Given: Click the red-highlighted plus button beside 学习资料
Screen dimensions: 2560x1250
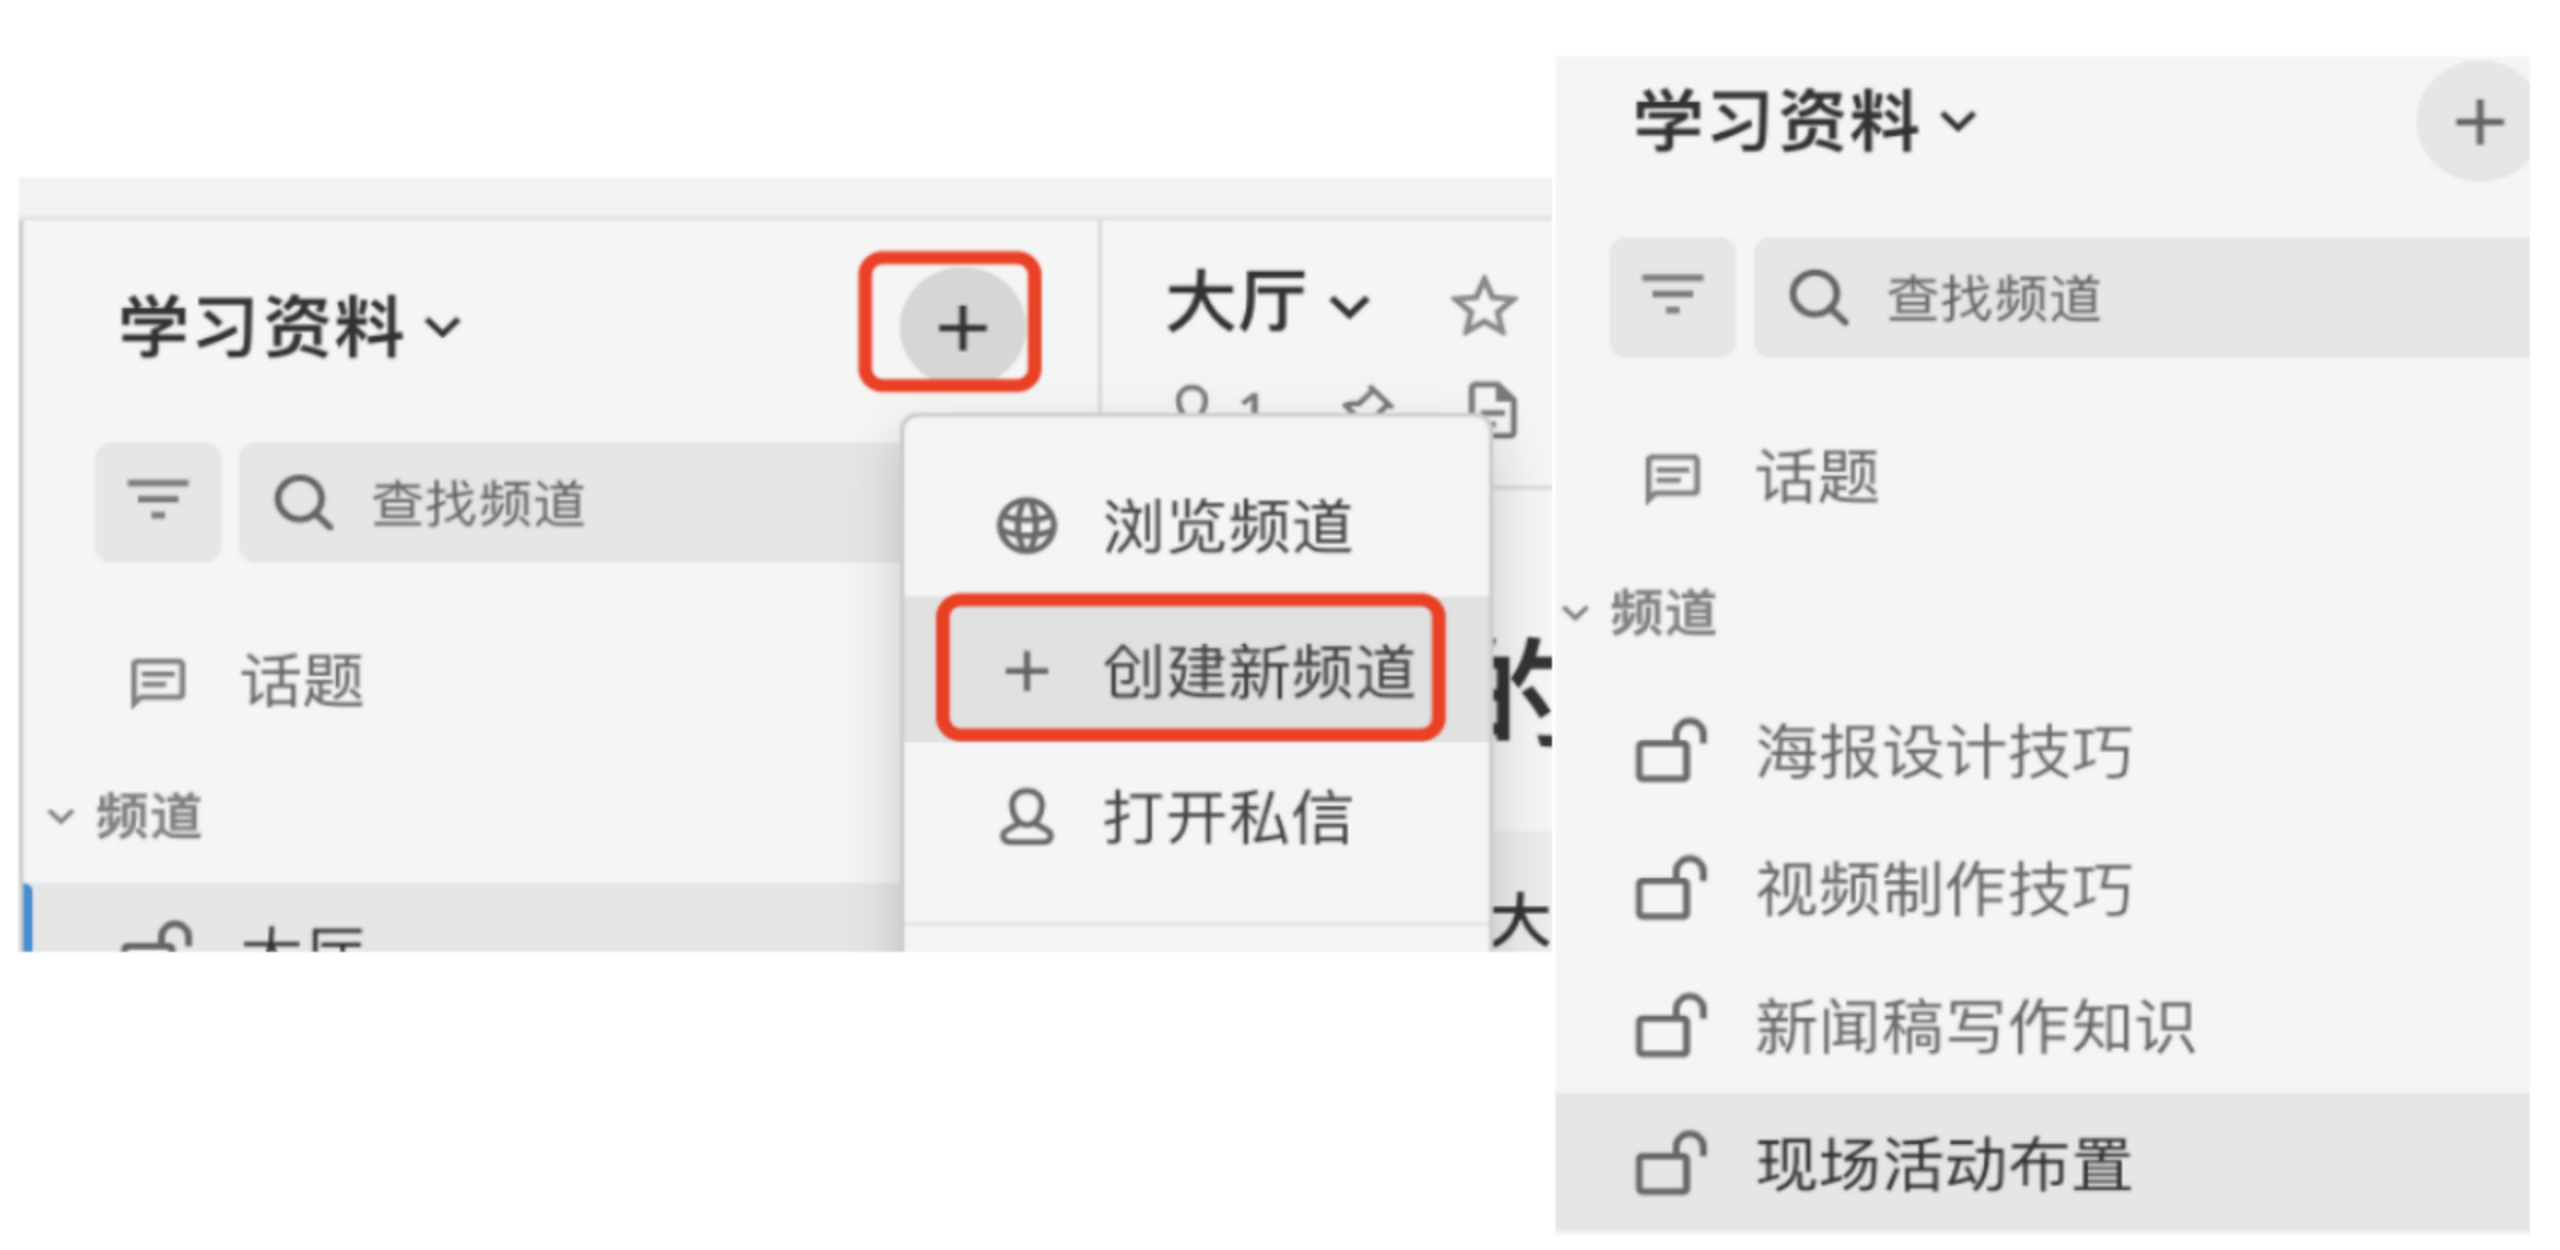Looking at the screenshot, I should point(961,326).
